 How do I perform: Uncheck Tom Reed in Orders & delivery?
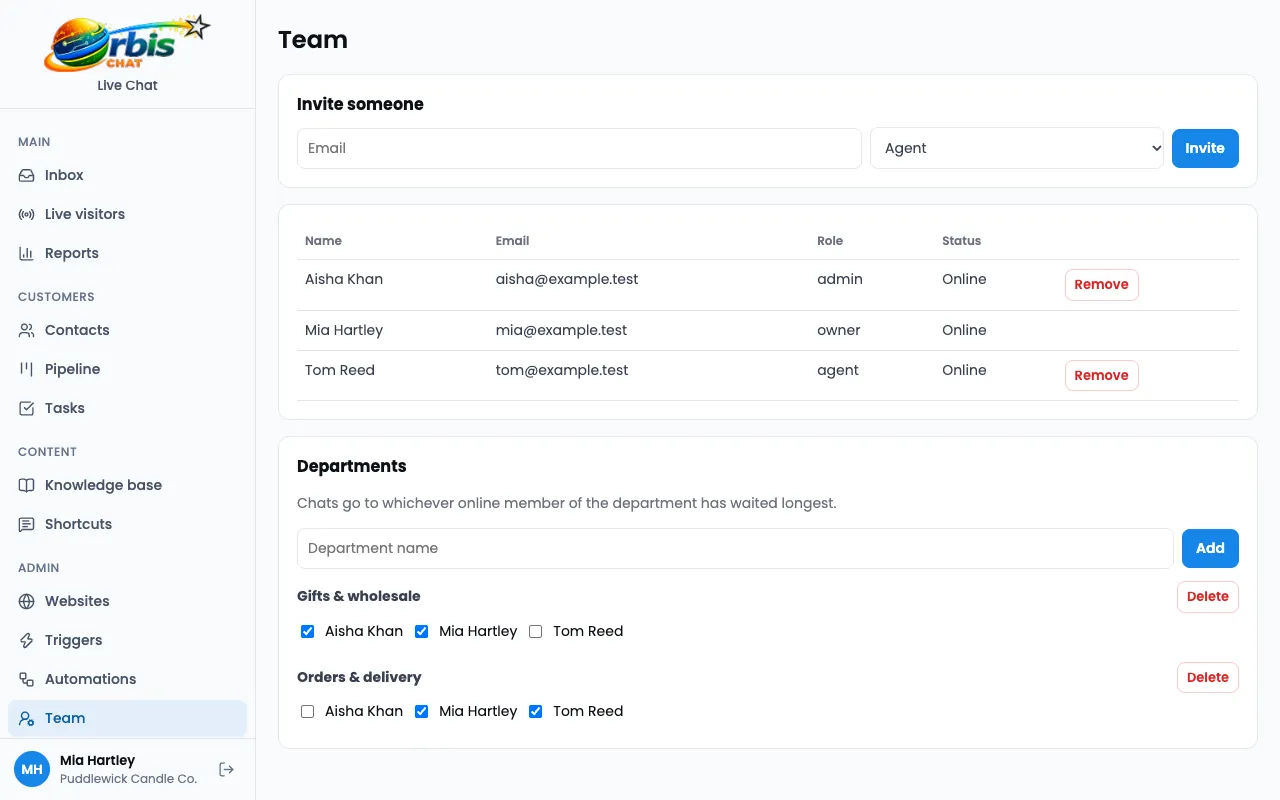(x=536, y=711)
